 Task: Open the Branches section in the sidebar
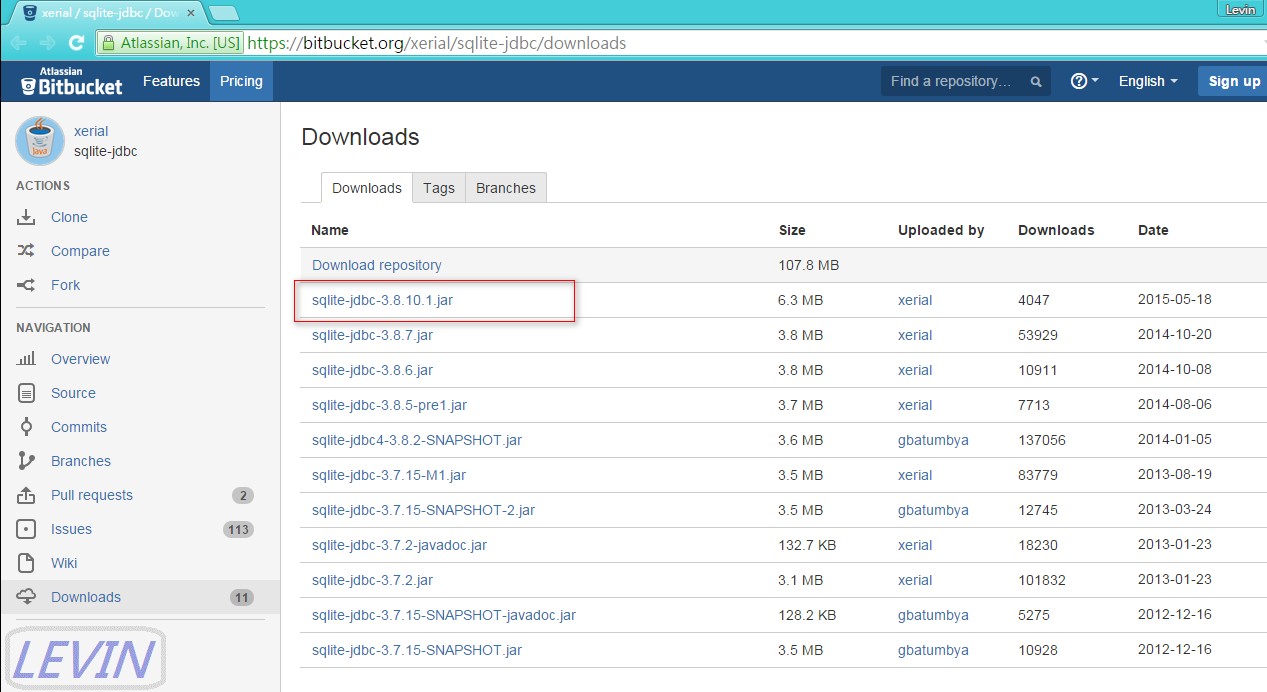pyautogui.click(x=80, y=461)
